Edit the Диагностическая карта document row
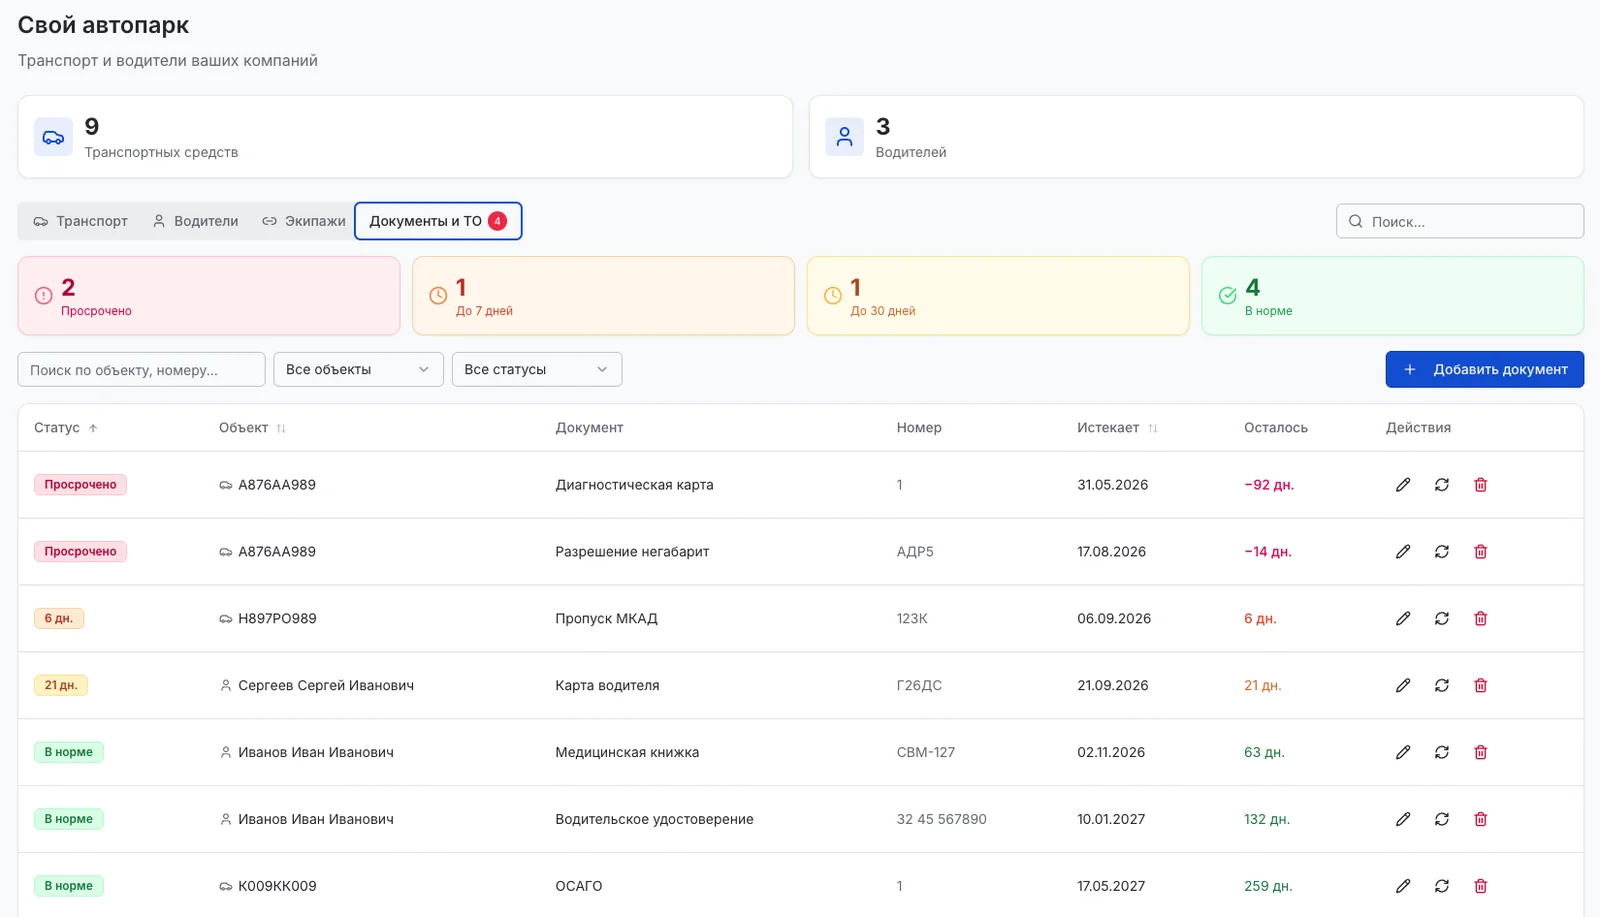 pyautogui.click(x=1403, y=485)
